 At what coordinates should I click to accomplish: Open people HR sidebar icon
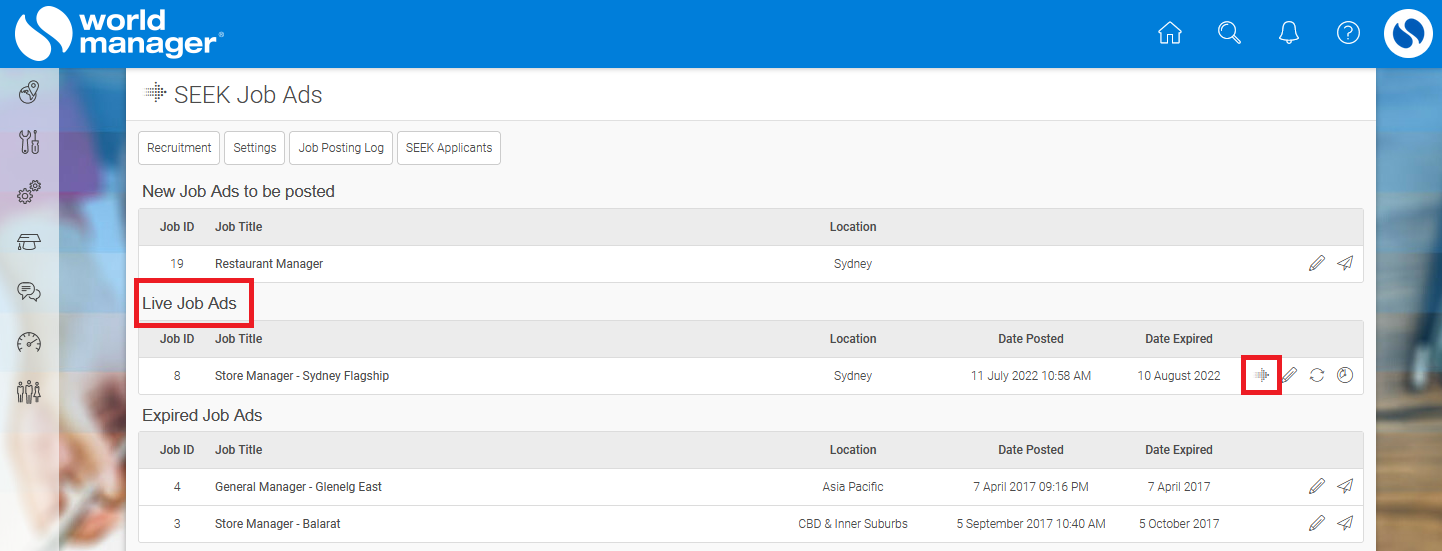click(x=29, y=391)
